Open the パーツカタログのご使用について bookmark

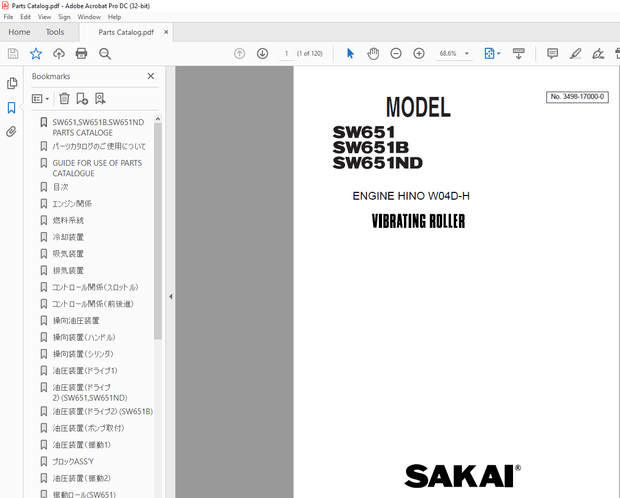[99, 146]
